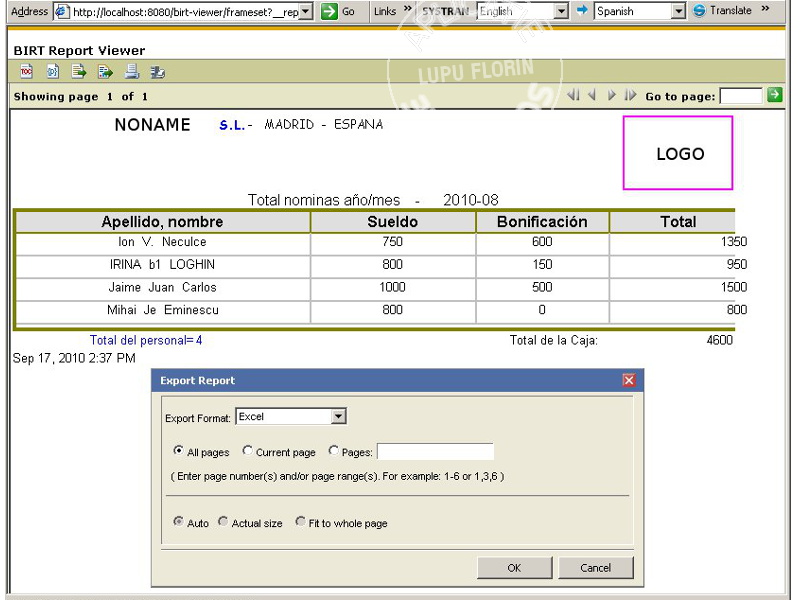Click the Ion V. Neculce cell
The height and width of the screenshot is (600, 800).
click(x=162, y=242)
